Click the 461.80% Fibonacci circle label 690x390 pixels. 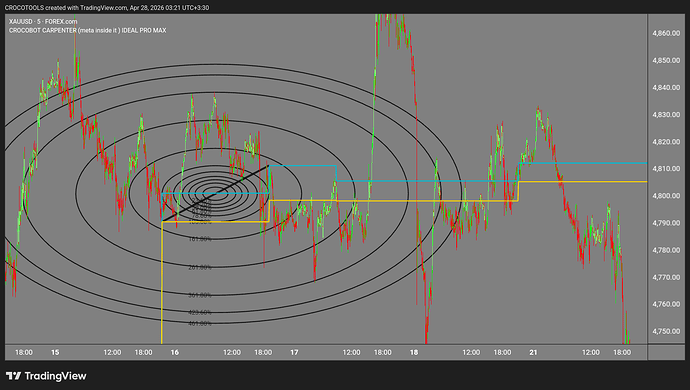coord(200,324)
